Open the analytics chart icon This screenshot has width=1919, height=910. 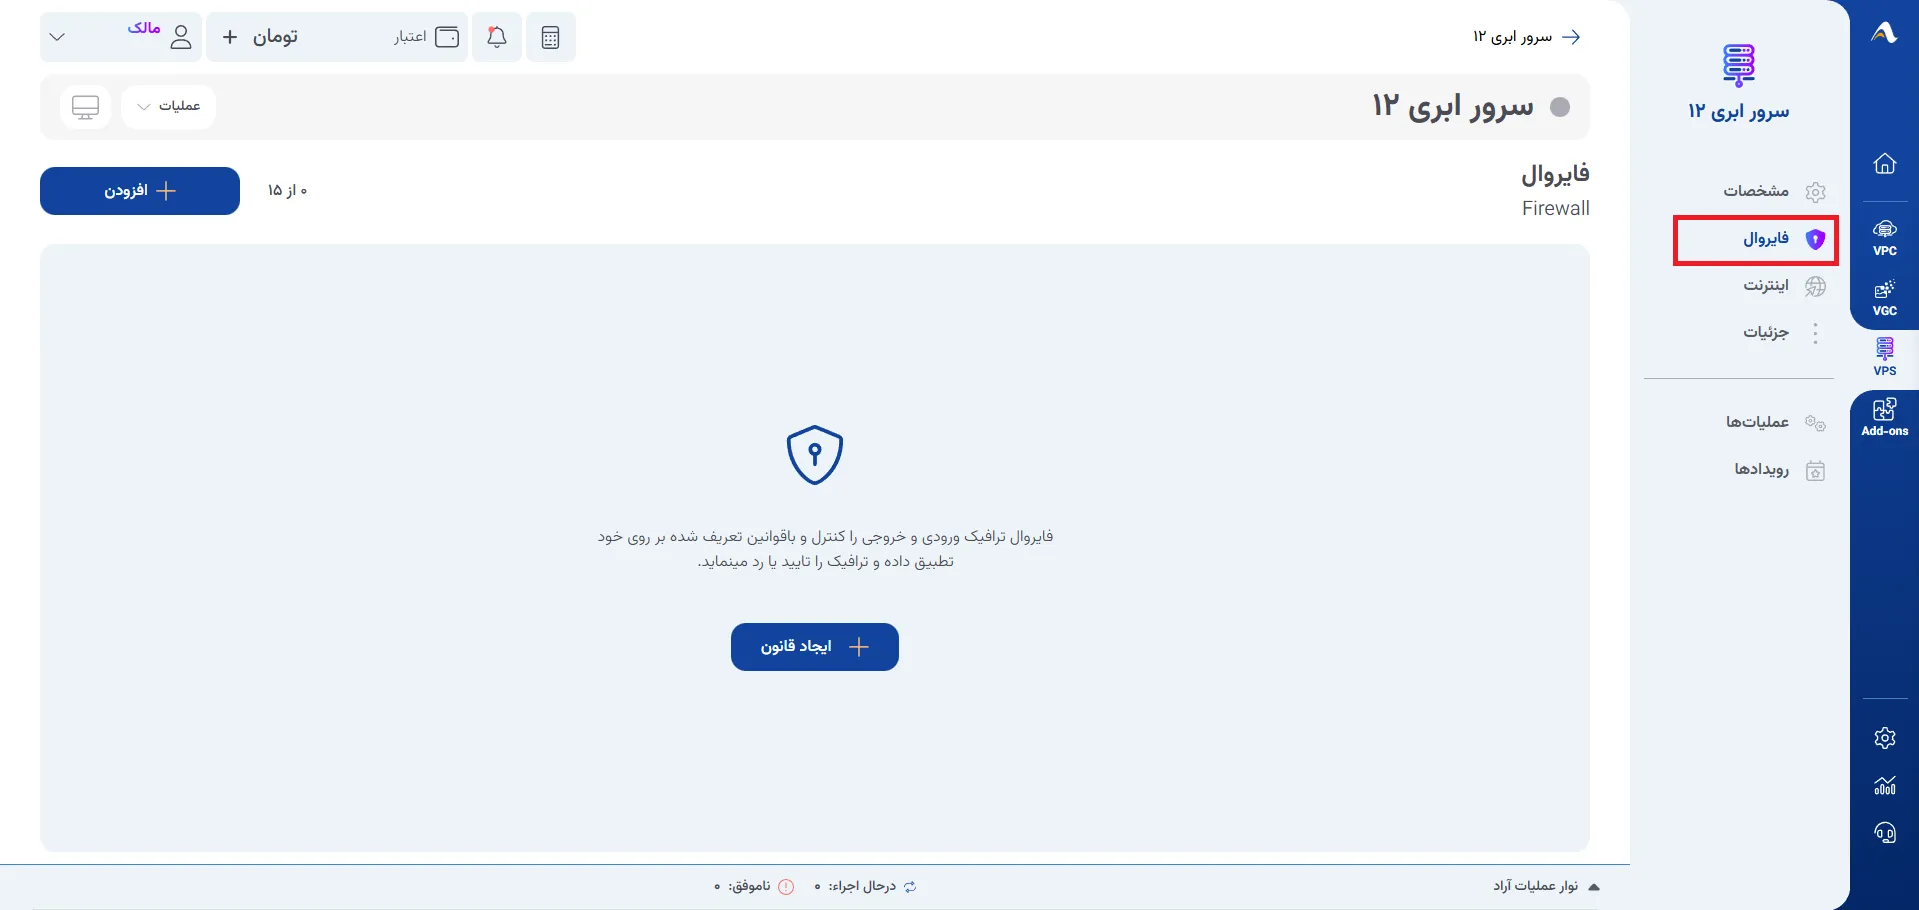point(1885,785)
